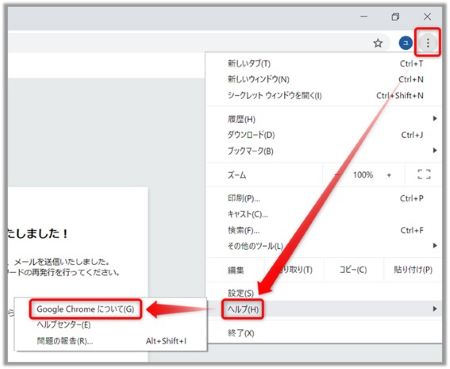The height and width of the screenshot is (369, 450).
Task: Expand the ブックマーク(B) submenu
Action: click(324, 151)
